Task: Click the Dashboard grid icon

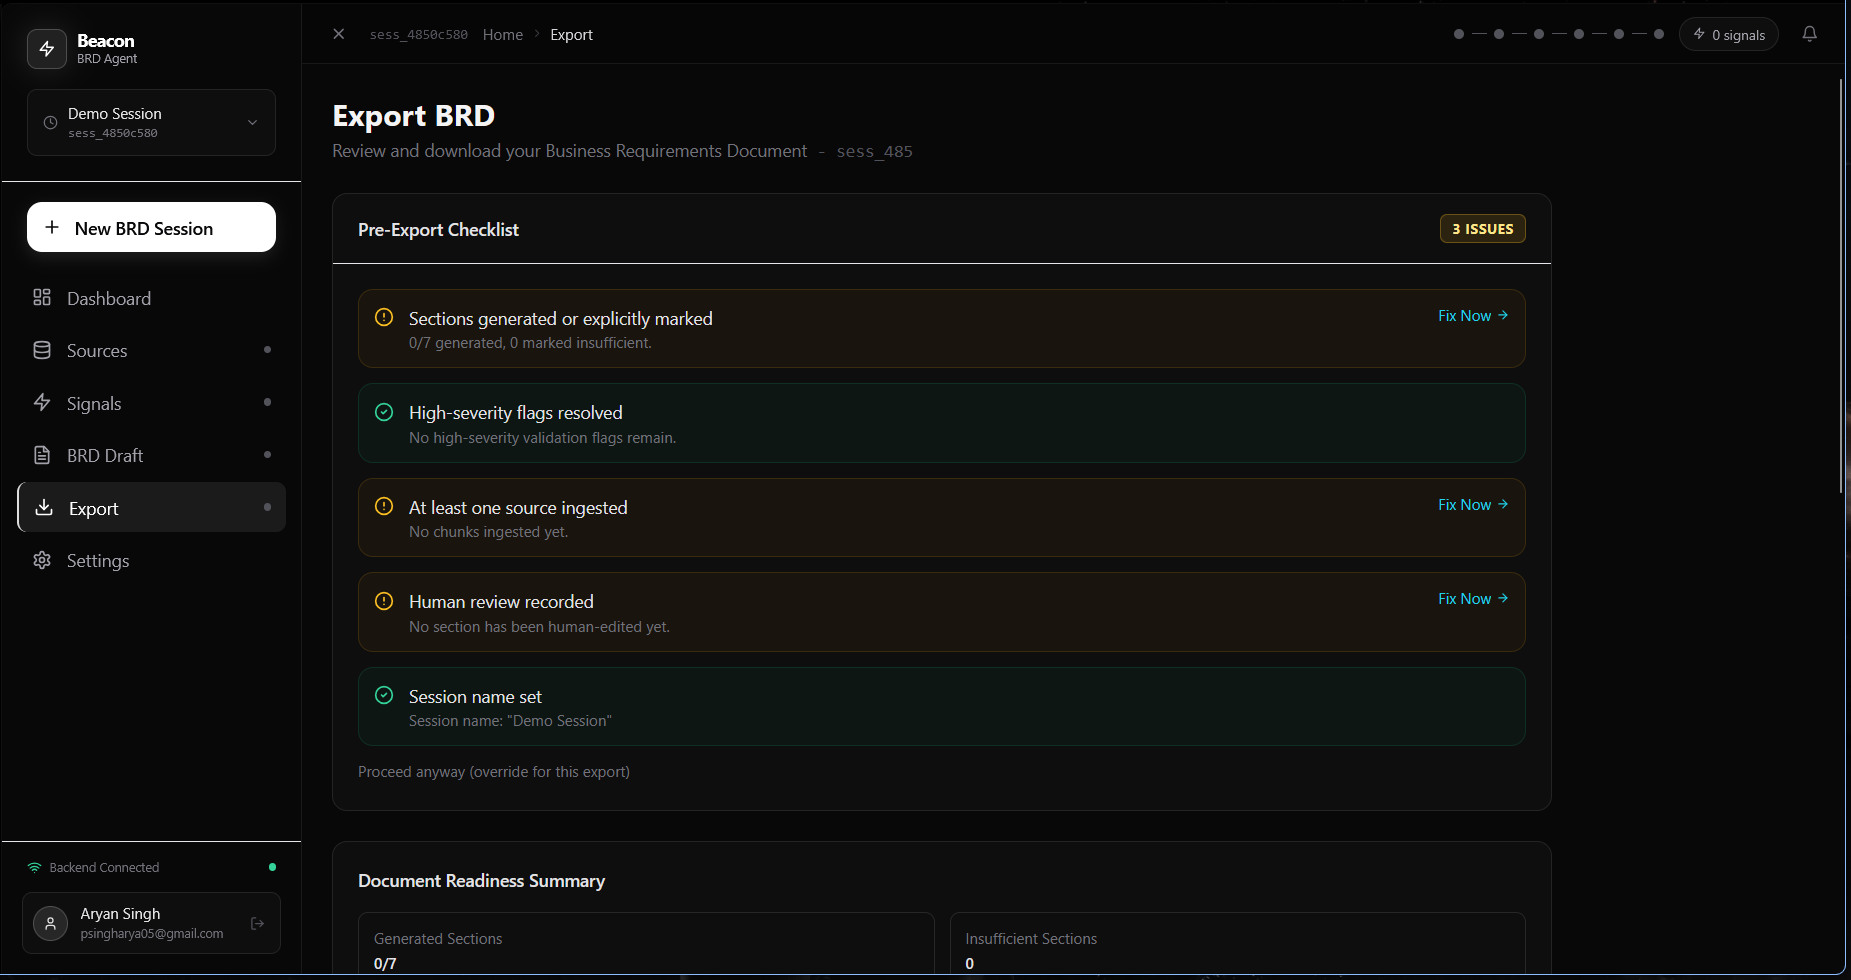Action: (42, 297)
